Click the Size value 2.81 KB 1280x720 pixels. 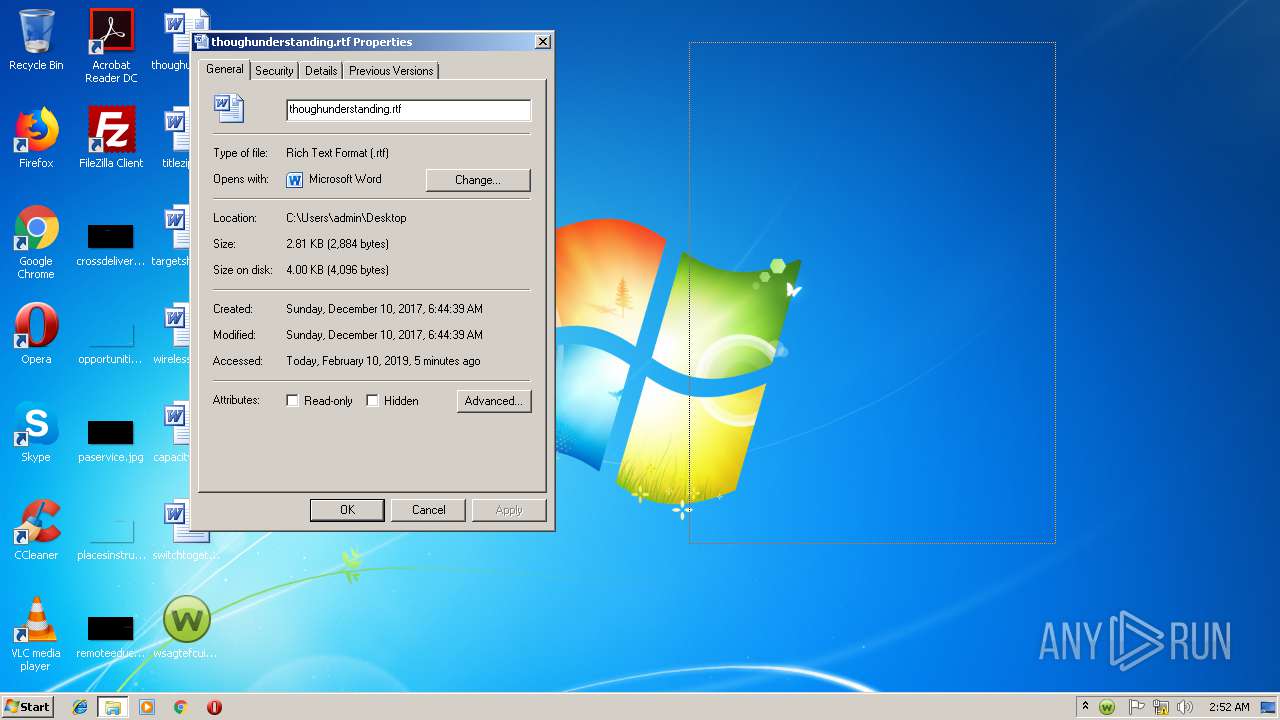click(x=337, y=244)
